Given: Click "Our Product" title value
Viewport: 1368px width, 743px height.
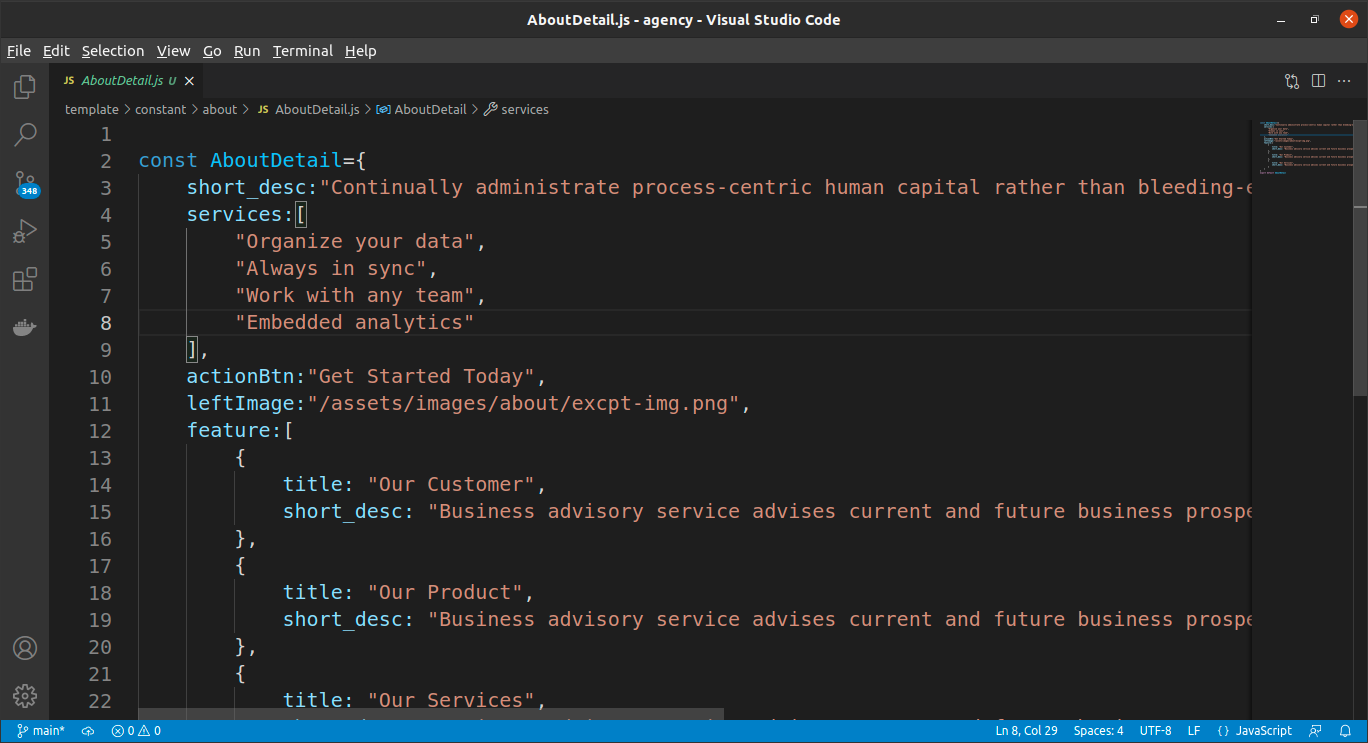Looking at the screenshot, I should pyautogui.click(x=446, y=593).
